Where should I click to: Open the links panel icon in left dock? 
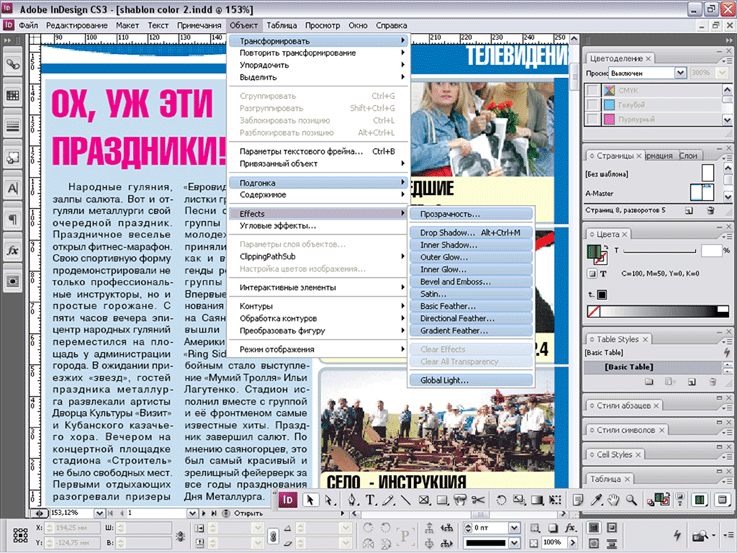[13, 65]
